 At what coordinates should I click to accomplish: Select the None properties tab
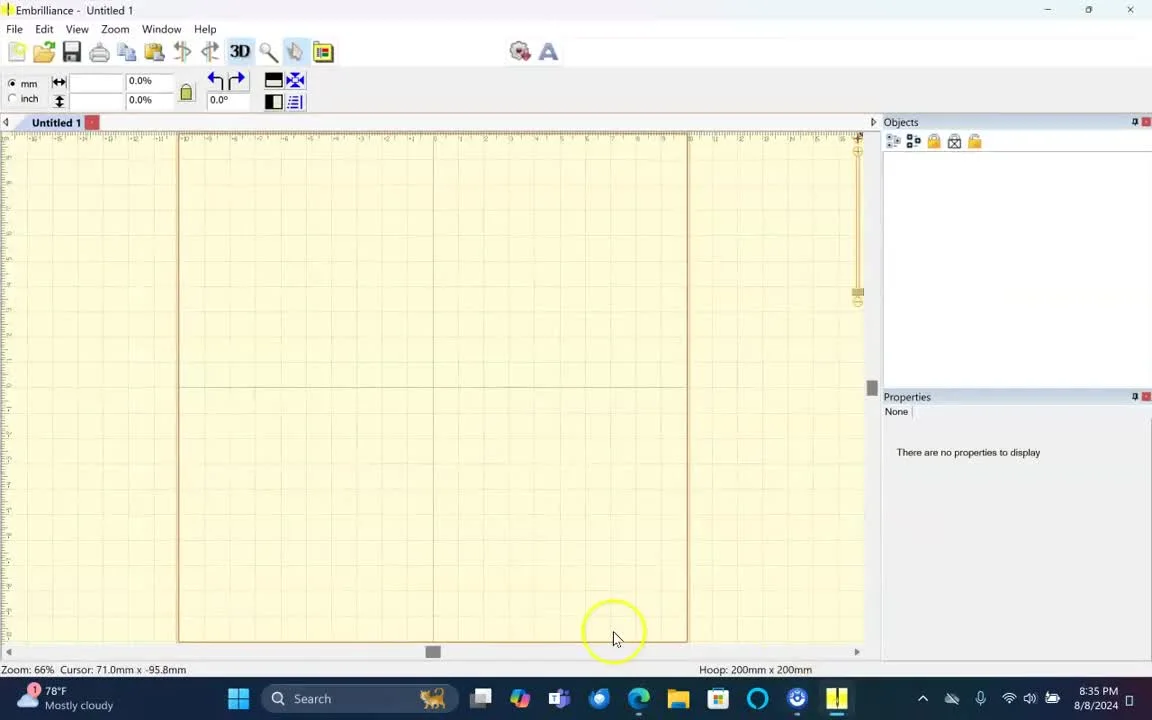coord(896,412)
